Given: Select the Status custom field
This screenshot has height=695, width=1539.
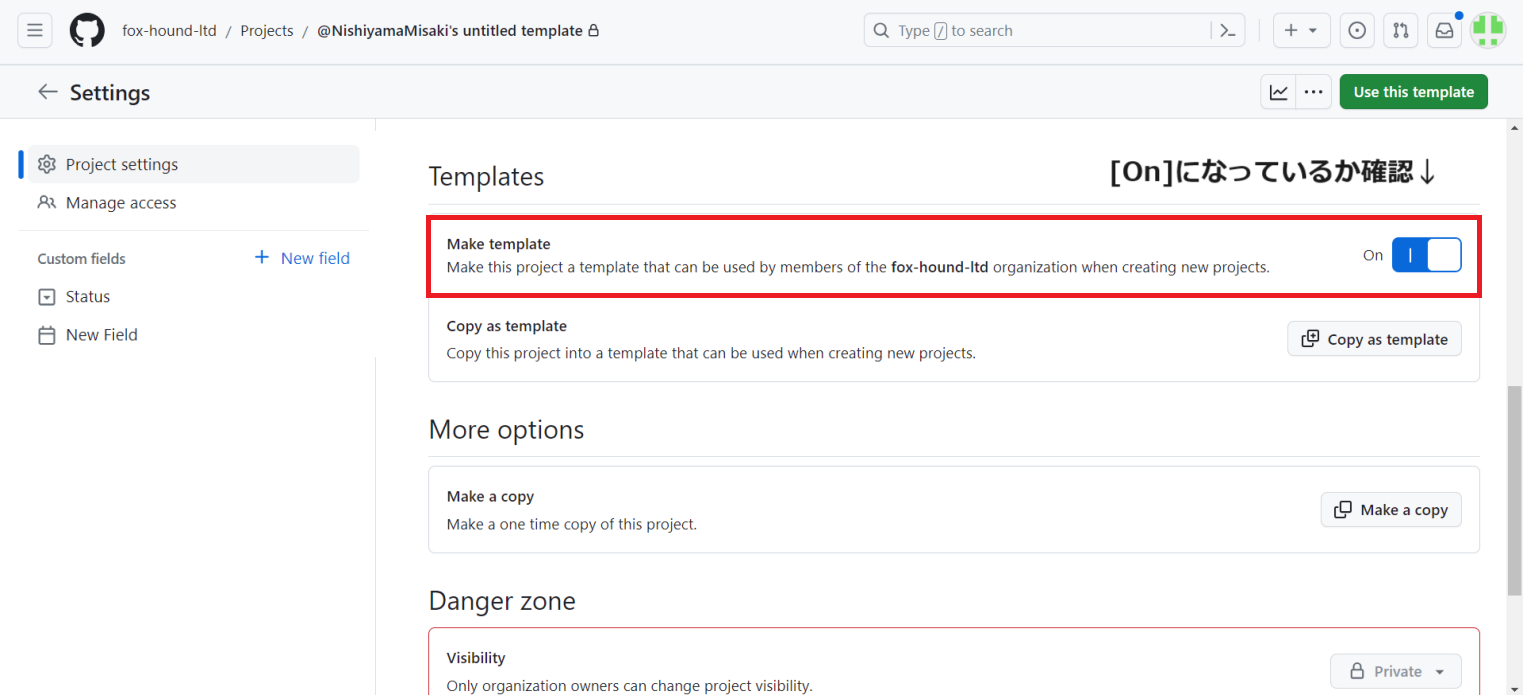Looking at the screenshot, I should [88, 297].
